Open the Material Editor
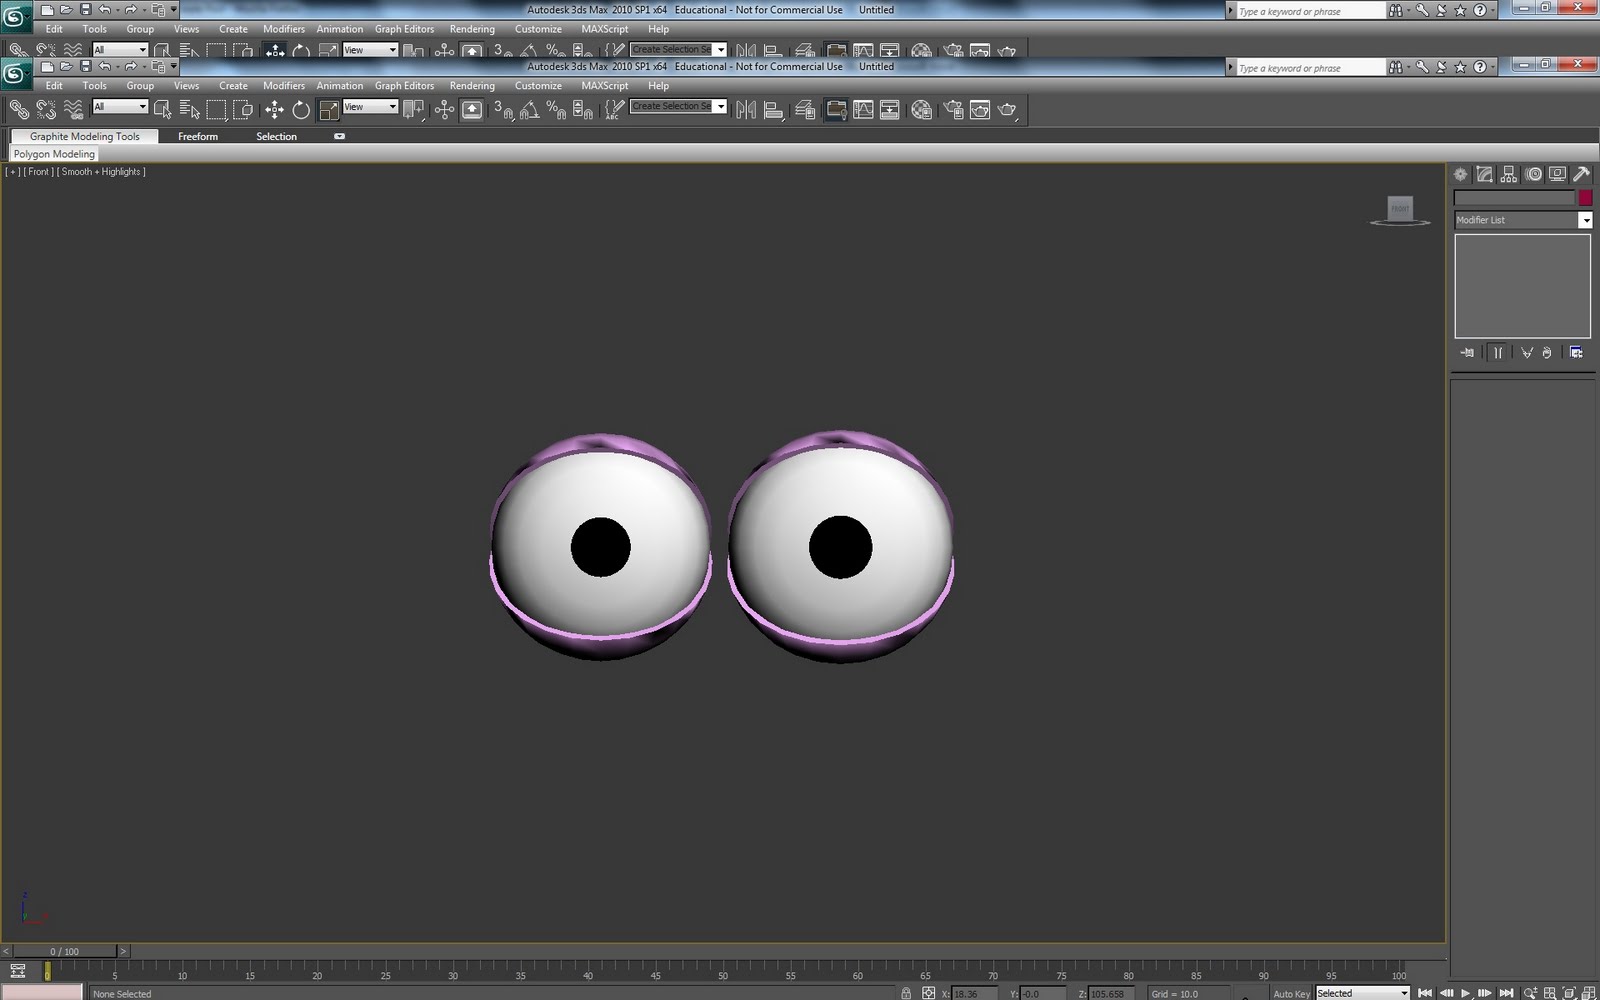This screenshot has width=1600, height=1000. (x=836, y=108)
